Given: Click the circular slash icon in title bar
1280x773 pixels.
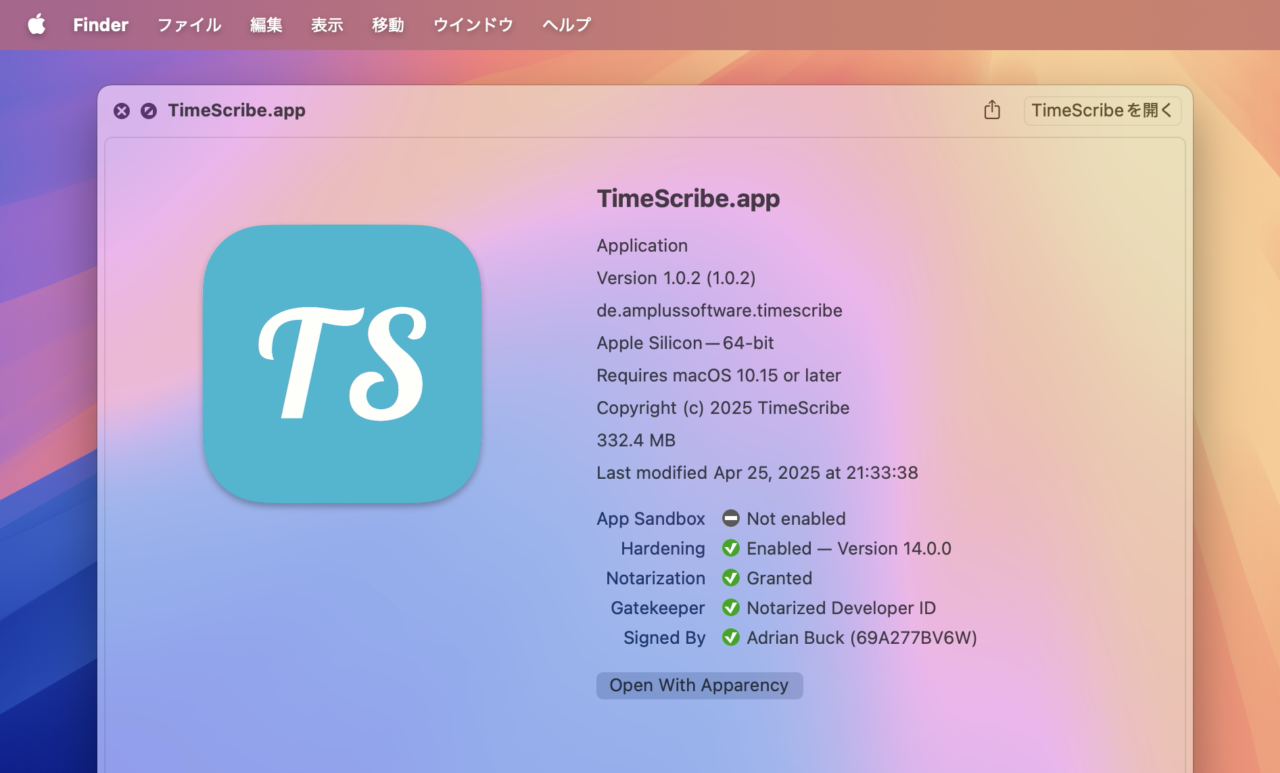Looking at the screenshot, I should click(x=149, y=111).
